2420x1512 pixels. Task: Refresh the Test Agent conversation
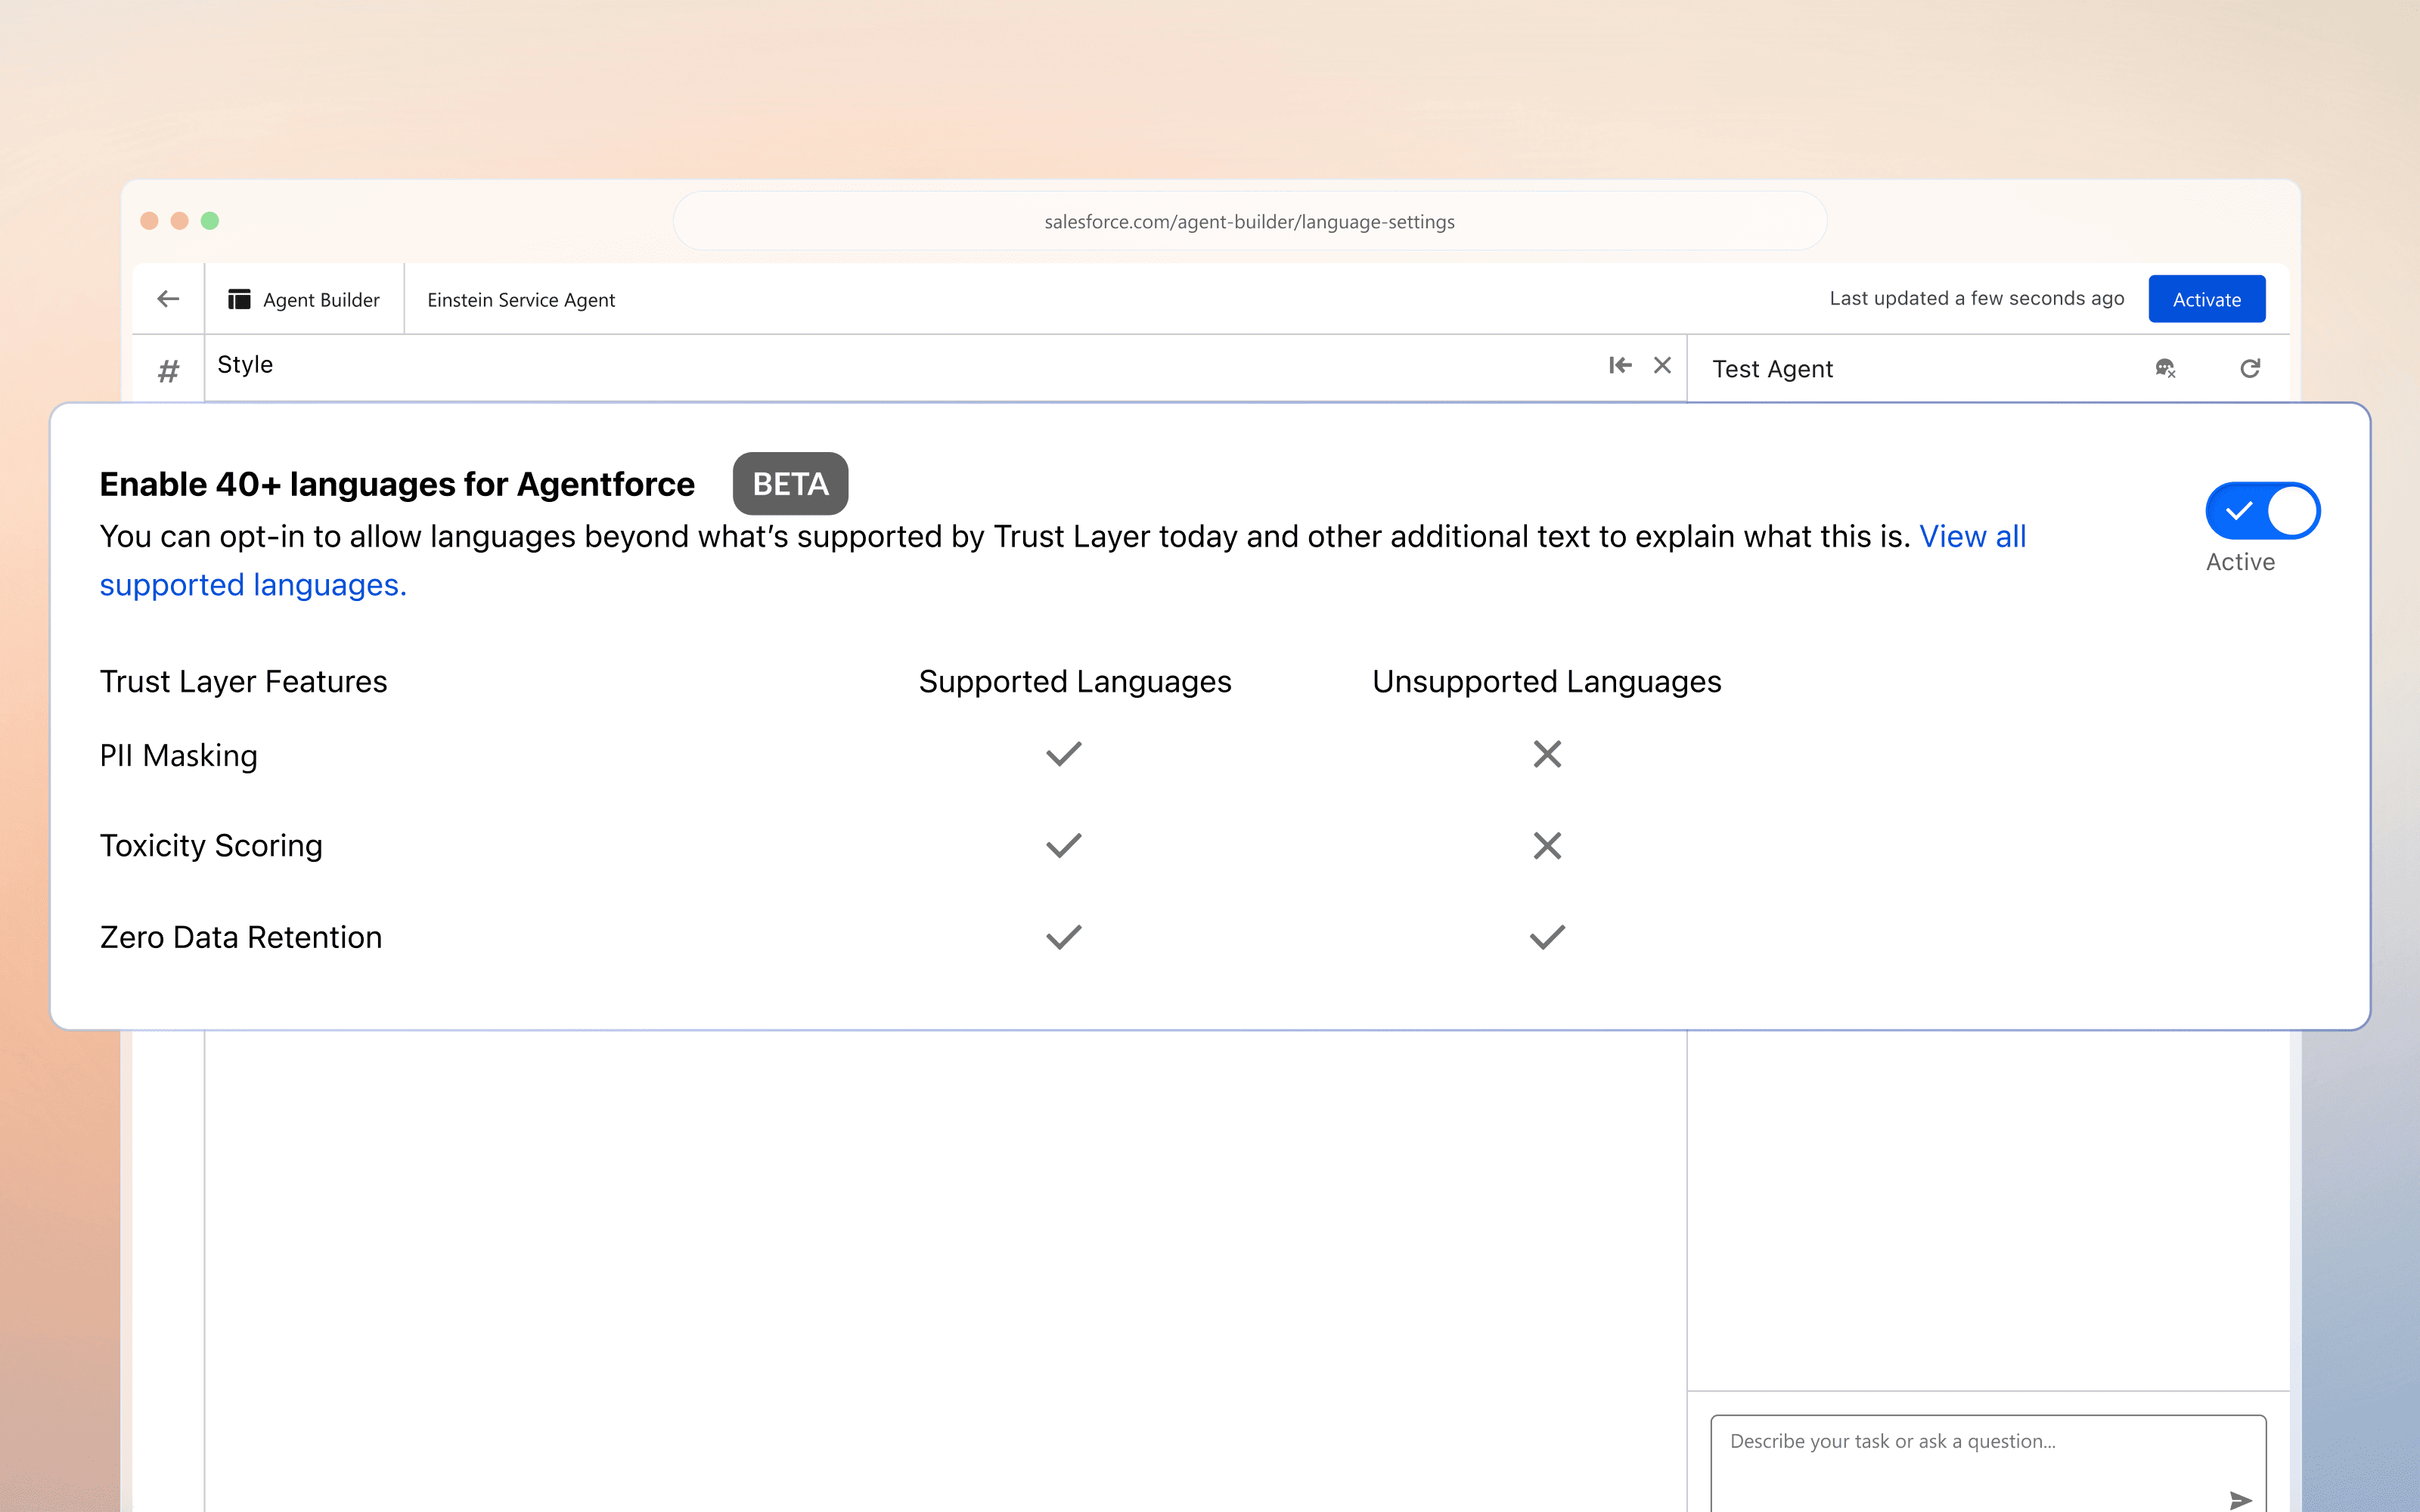[x=2250, y=368]
